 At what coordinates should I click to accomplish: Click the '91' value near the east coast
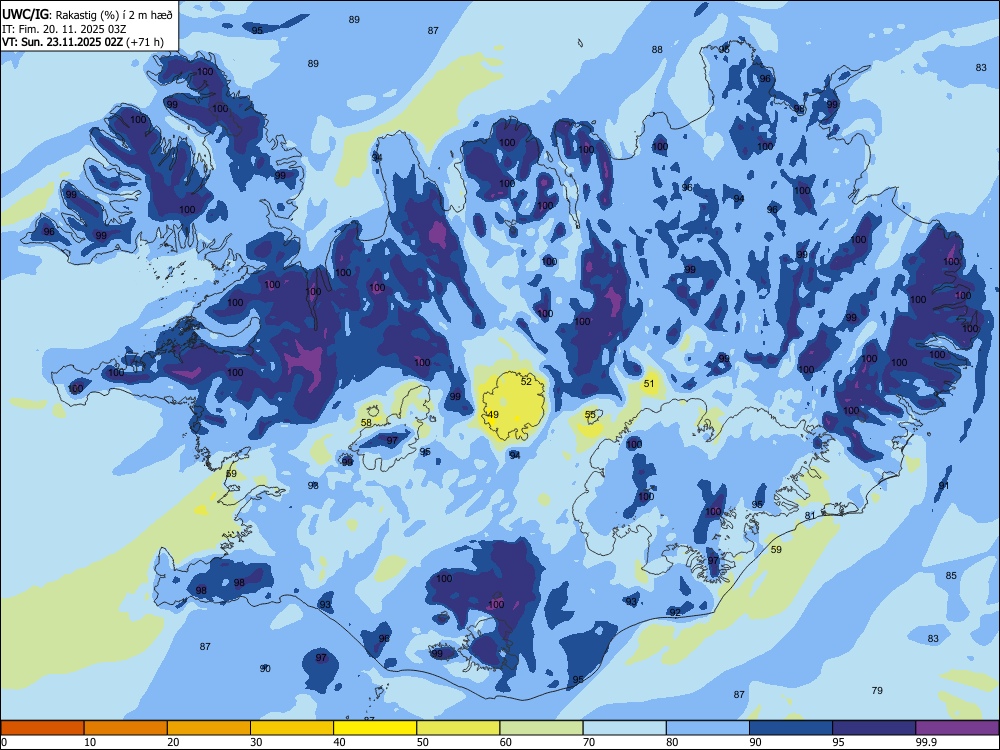[x=944, y=485]
